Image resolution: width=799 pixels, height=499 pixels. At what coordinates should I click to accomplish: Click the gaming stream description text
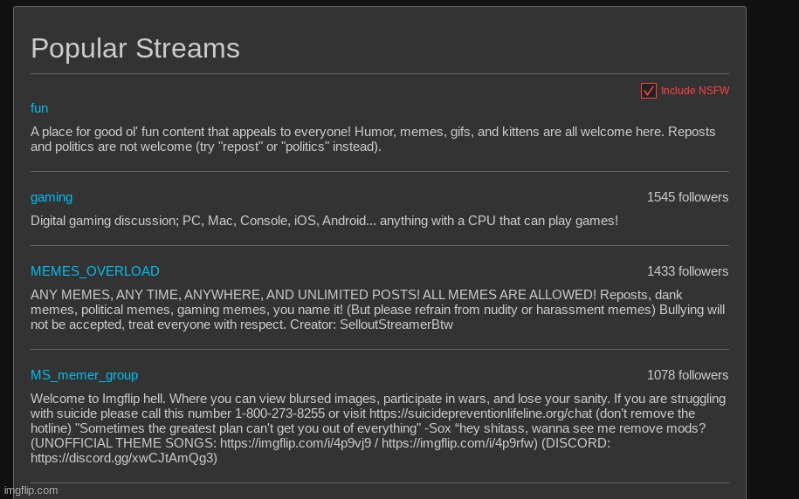[324, 220]
